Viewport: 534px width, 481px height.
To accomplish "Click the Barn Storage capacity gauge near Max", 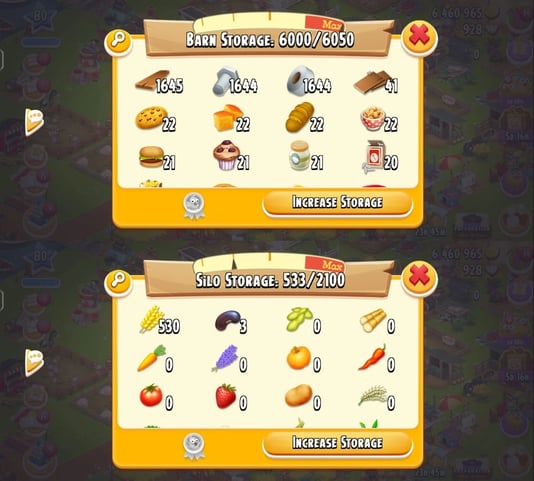I will pyautogui.click(x=269, y=22).
